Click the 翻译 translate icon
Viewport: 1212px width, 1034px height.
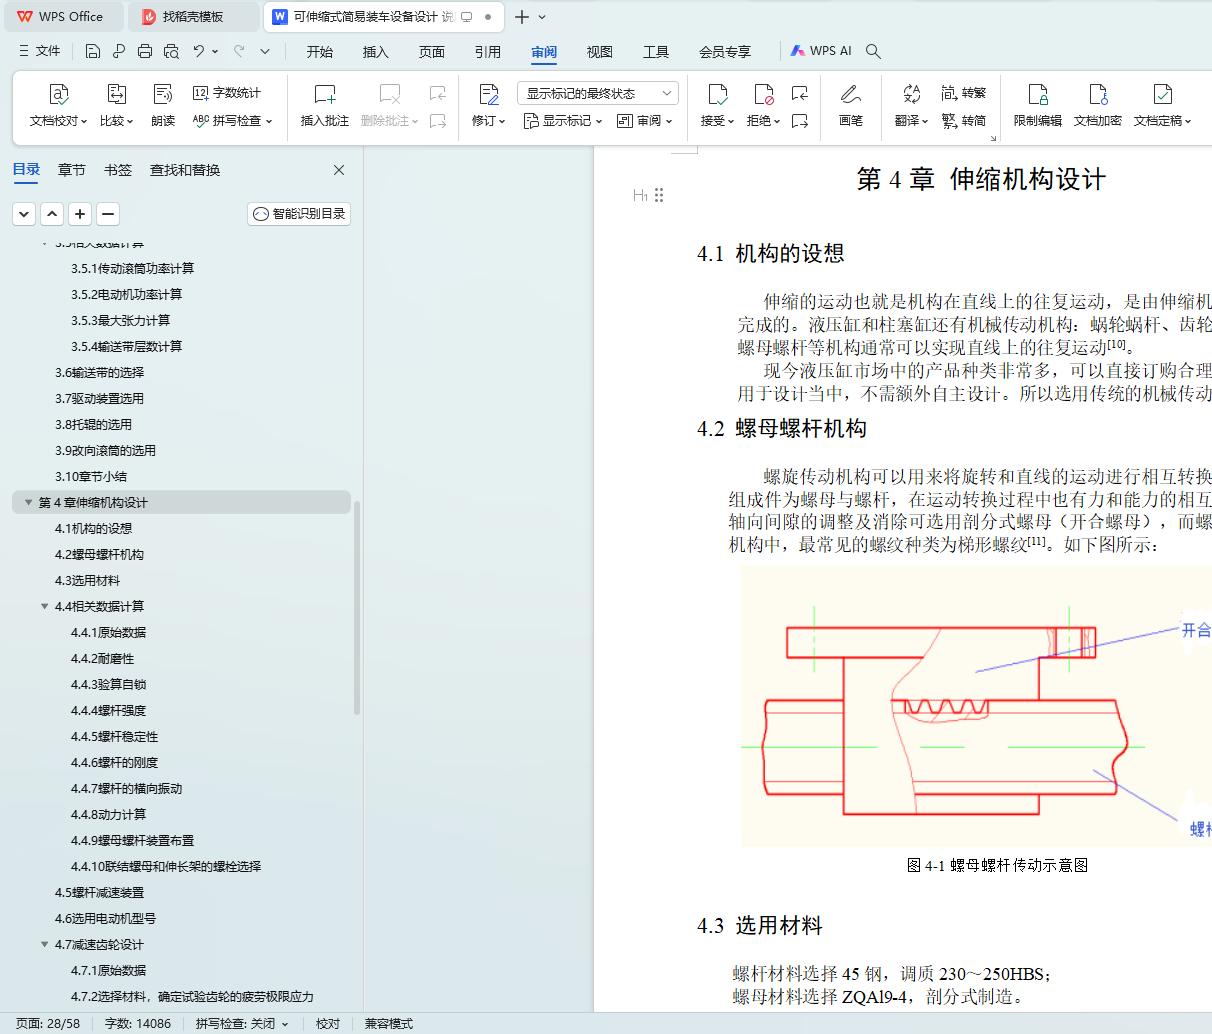coord(911,94)
